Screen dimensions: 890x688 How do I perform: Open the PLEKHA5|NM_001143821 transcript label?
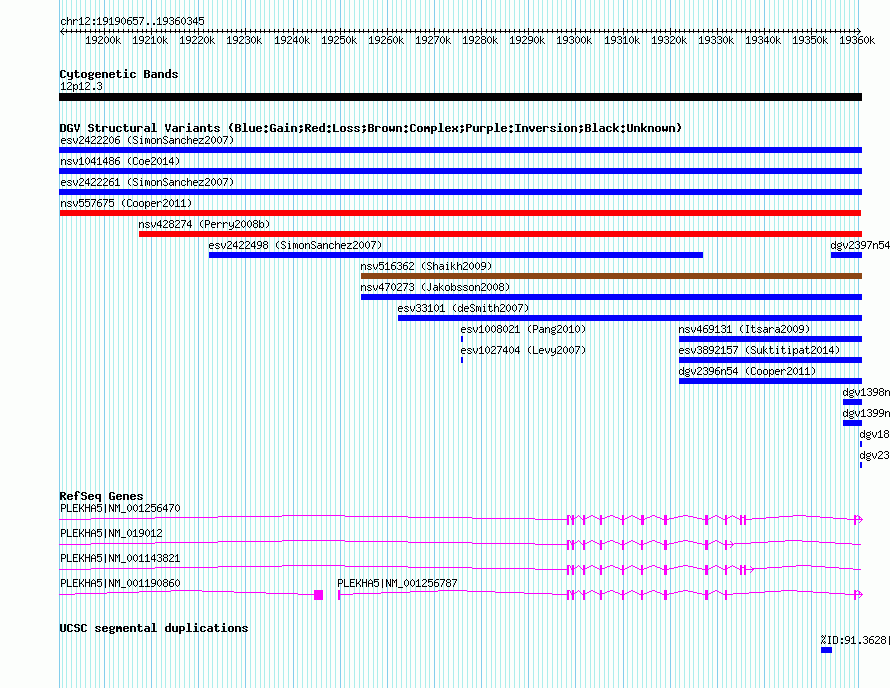tap(120, 558)
